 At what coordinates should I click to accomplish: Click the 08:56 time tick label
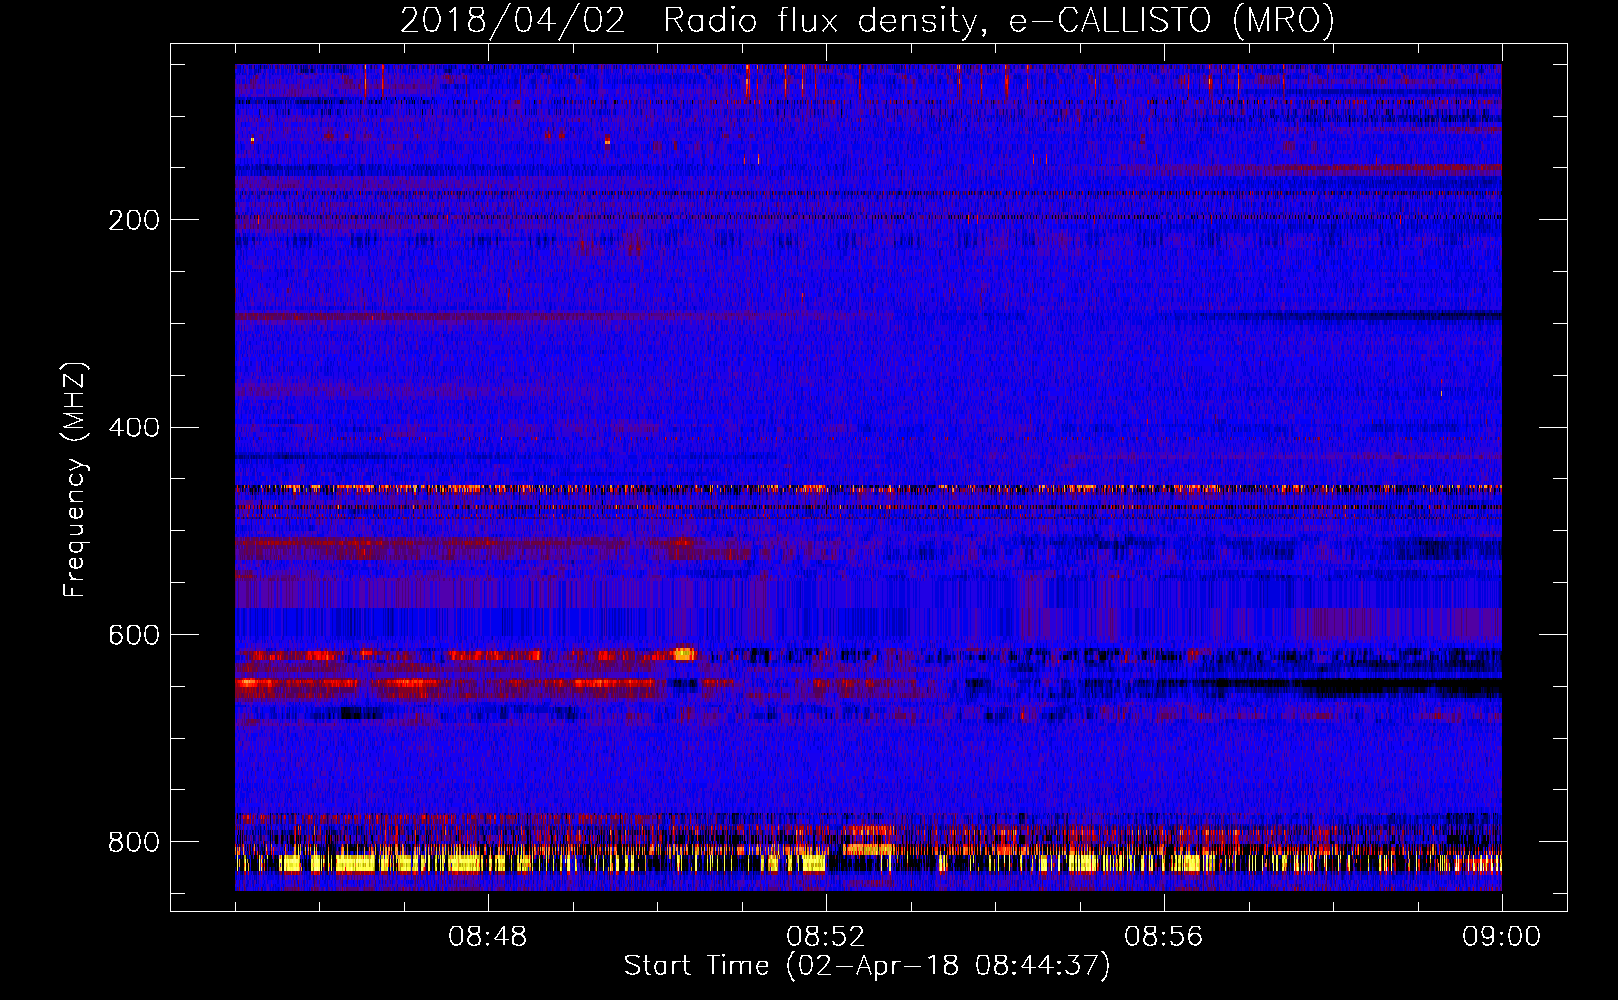point(1164,937)
